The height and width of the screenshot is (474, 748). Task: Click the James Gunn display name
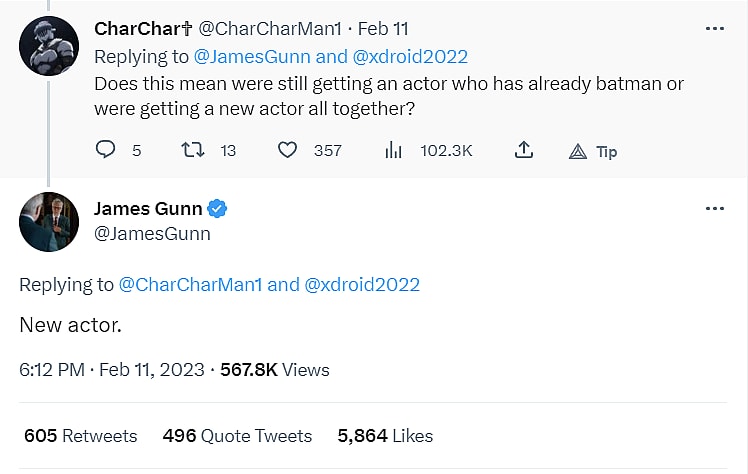click(x=147, y=209)
